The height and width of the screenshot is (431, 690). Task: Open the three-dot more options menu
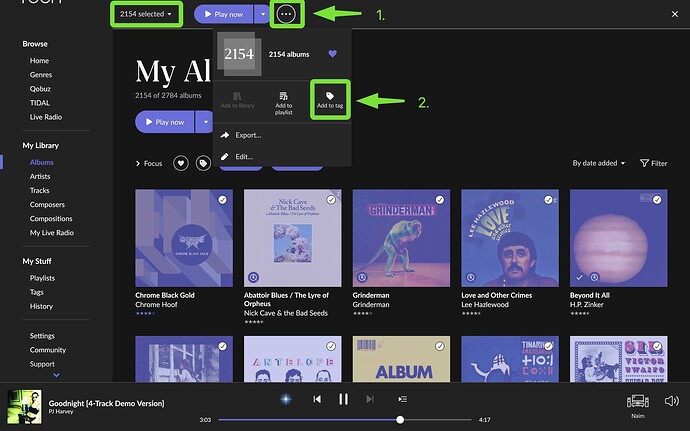click(286, 14)
